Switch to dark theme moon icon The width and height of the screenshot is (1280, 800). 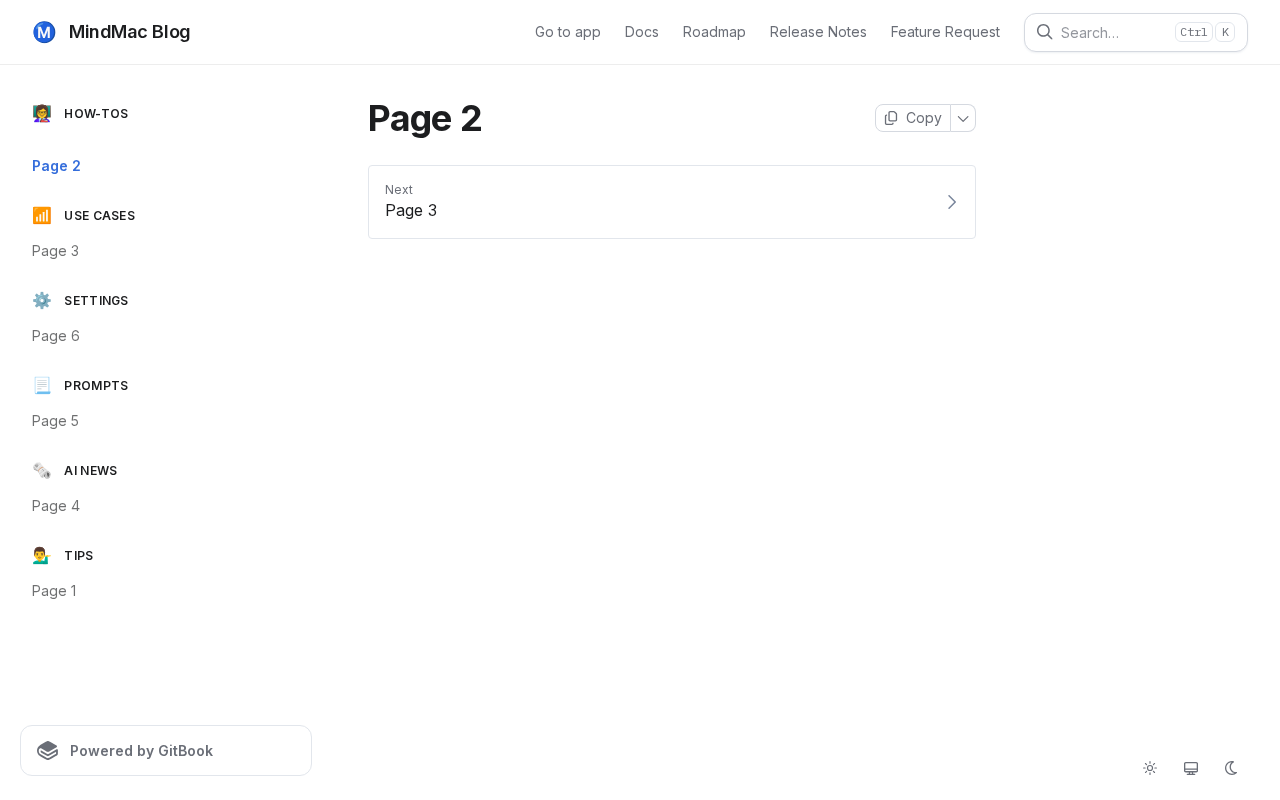(x=1232, y=768)
